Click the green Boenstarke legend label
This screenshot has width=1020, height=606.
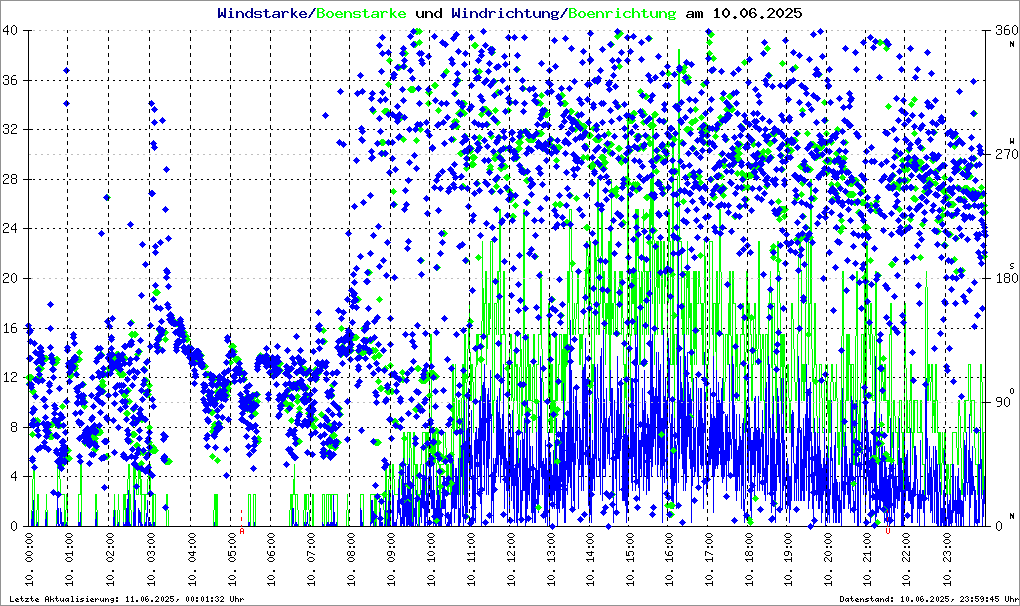tap(361, 14)
